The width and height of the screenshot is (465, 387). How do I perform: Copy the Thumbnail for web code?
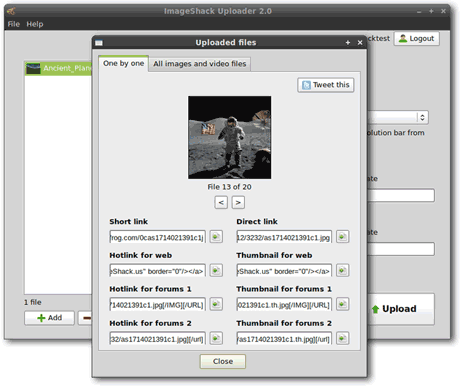[342, 271]
